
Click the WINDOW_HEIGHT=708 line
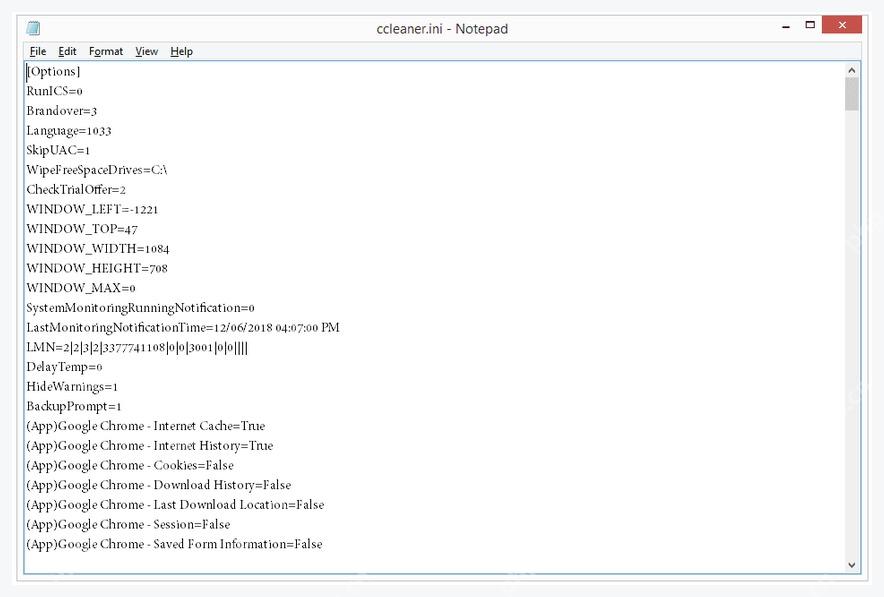(97, 268)
